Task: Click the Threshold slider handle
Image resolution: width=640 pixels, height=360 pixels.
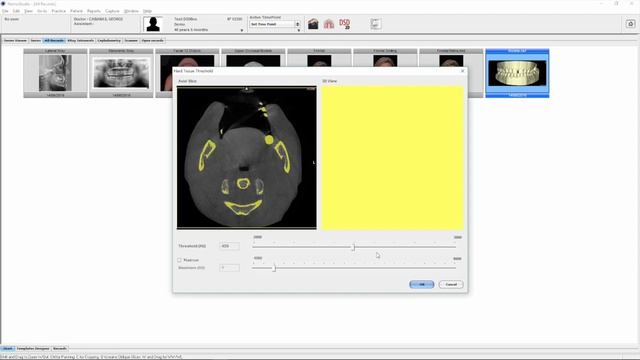Action: (x=354, y=247)
